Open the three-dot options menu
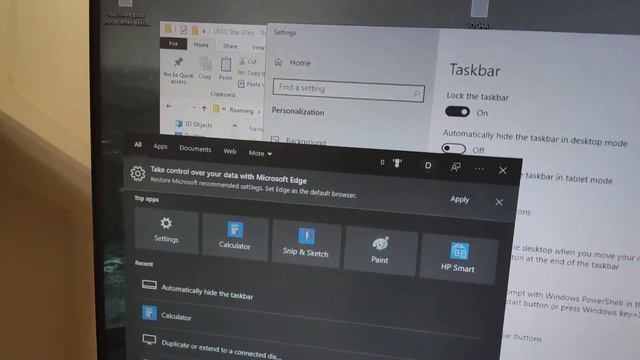Image resolution: width=640 pixels, height=360 pixels. point(479,169)
